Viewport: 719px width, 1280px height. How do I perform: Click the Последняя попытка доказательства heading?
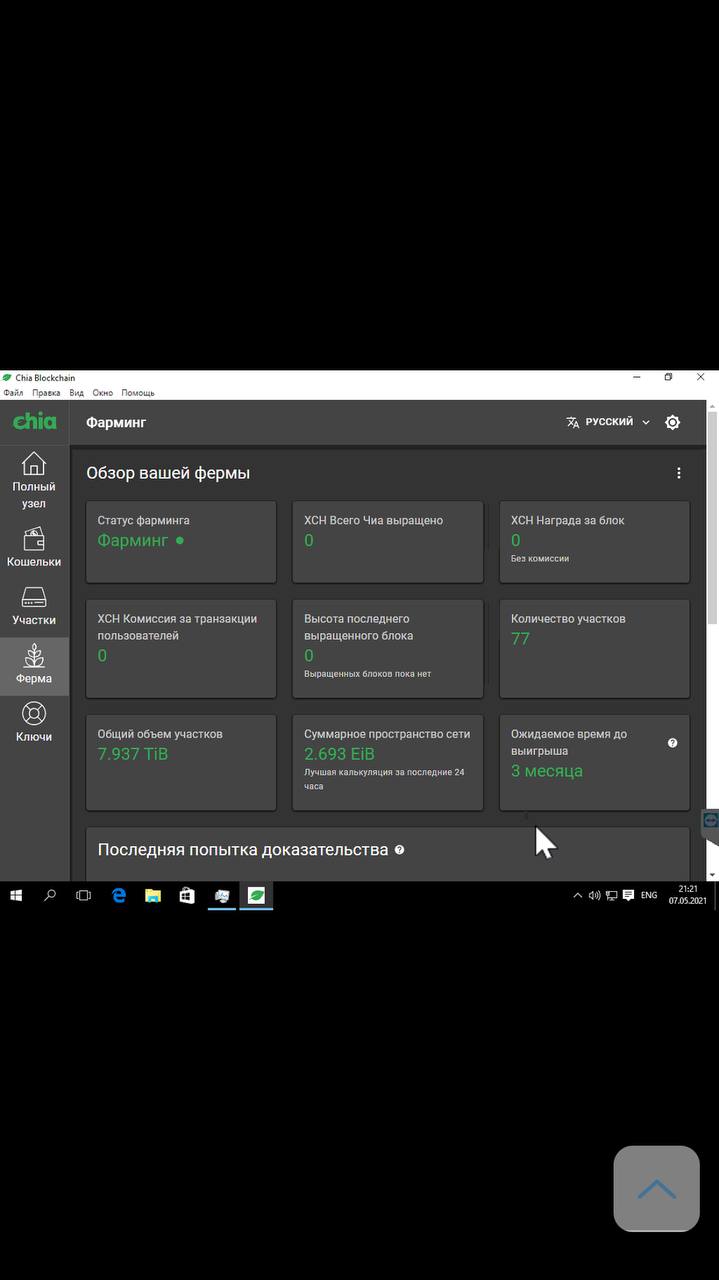pos(243,850)
